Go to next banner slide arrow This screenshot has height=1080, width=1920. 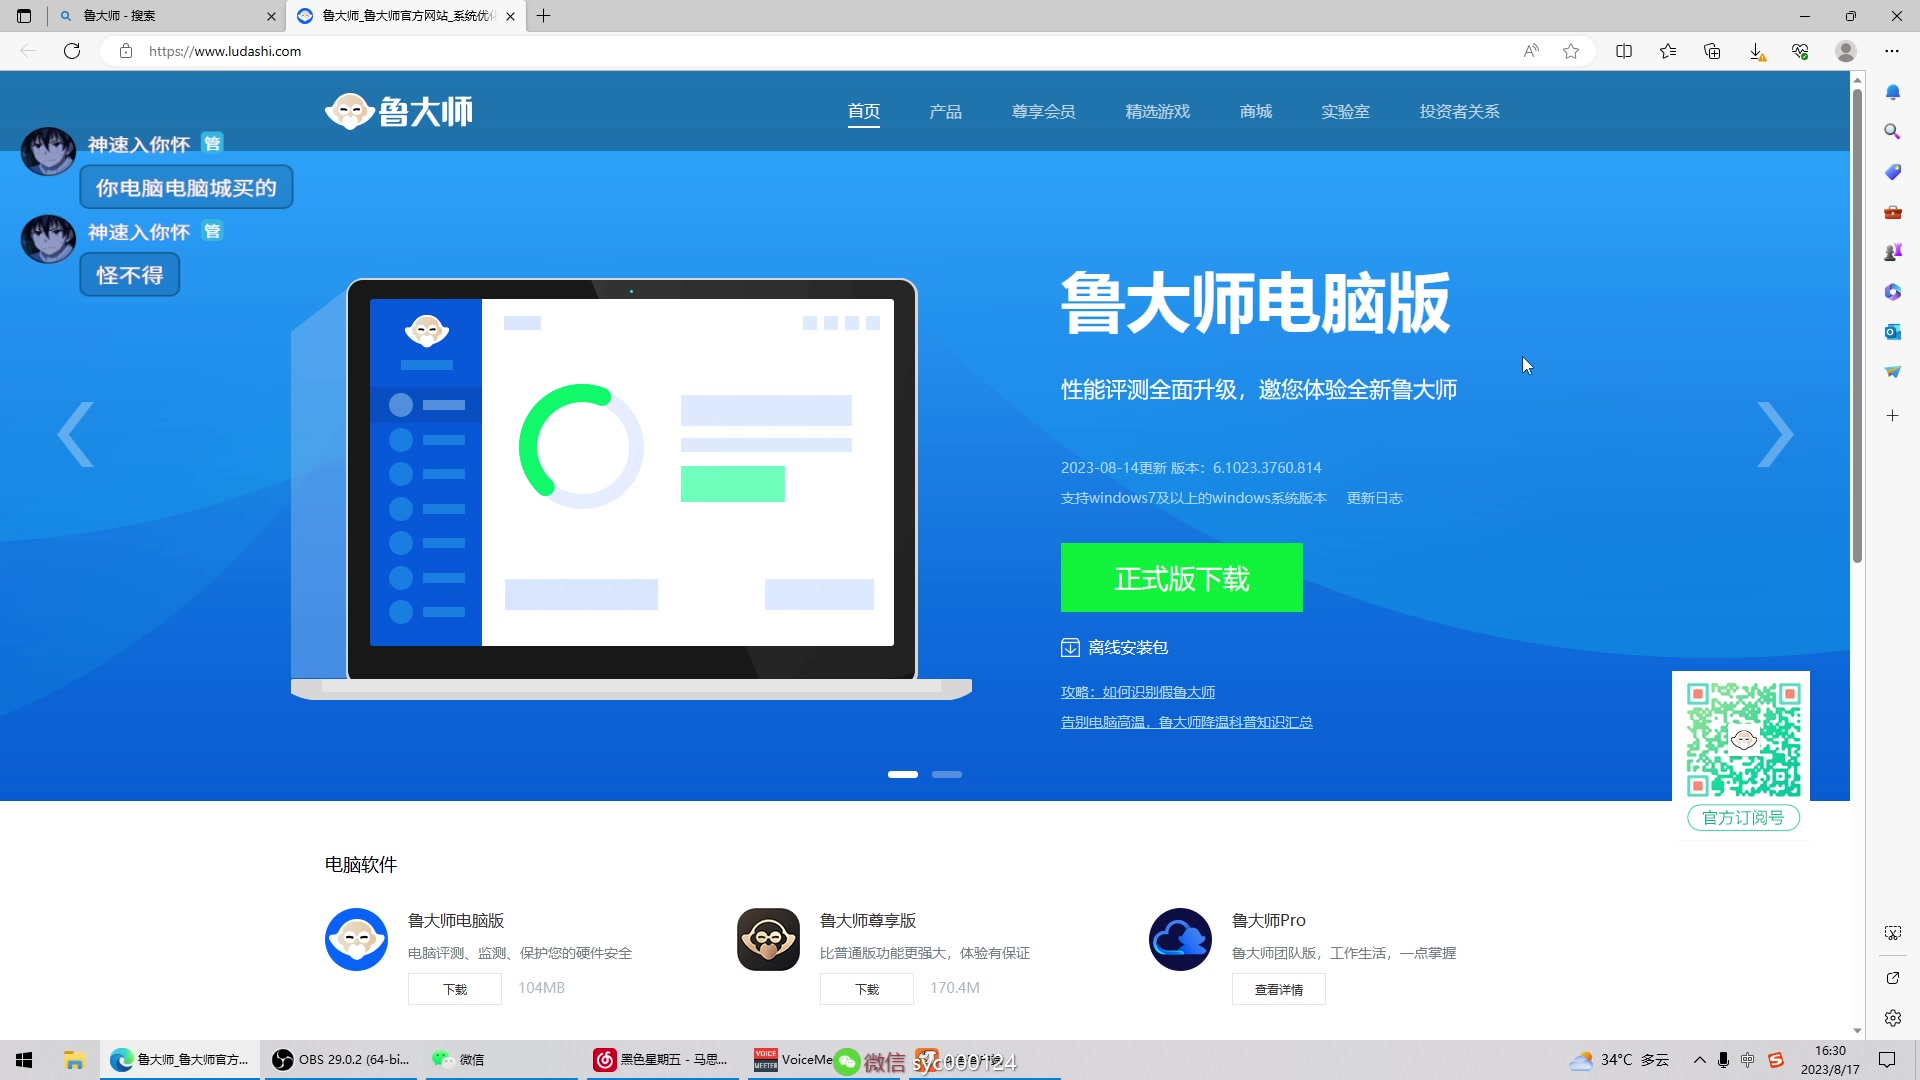pos(1775,434)
